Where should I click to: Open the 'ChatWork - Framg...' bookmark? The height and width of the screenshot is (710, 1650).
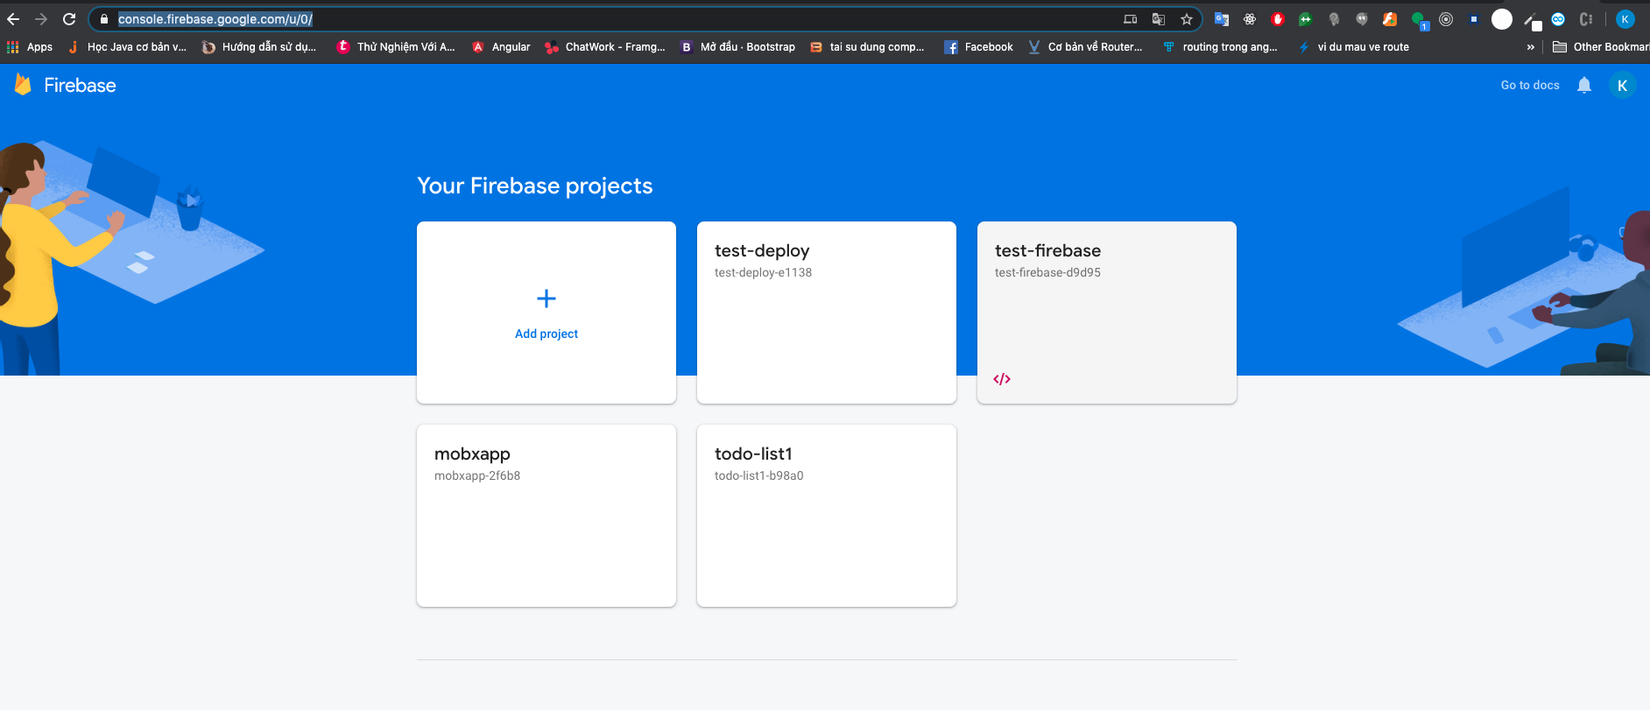[605, 47]
